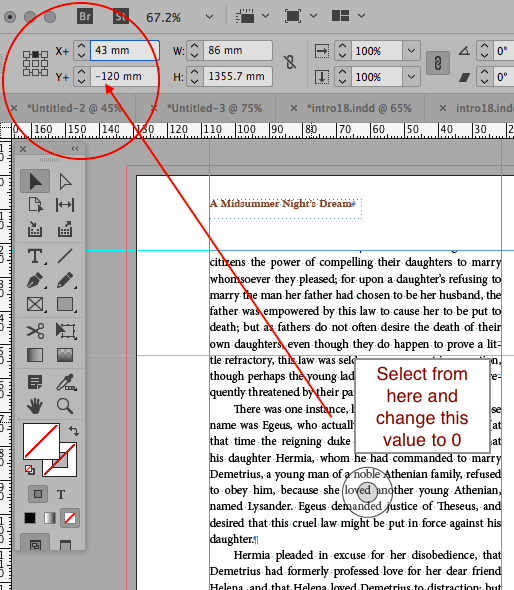Select the Direct Selection tool
The image size is (514, 590).
coord(65,181)
